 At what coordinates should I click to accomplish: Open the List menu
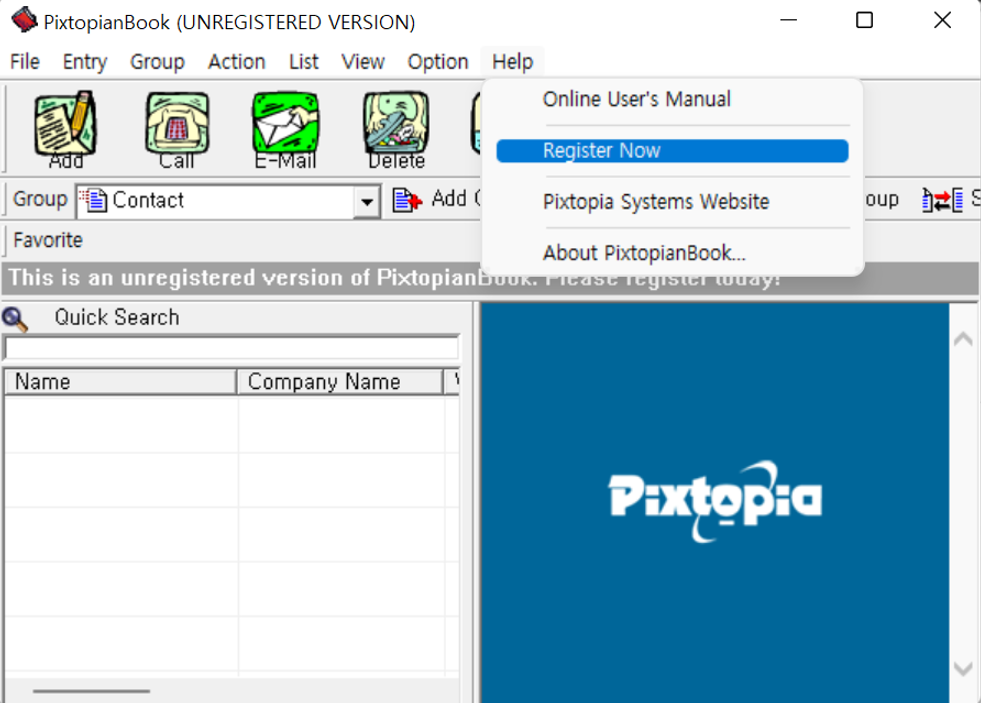pyautogui.click(x=303, y=62)
